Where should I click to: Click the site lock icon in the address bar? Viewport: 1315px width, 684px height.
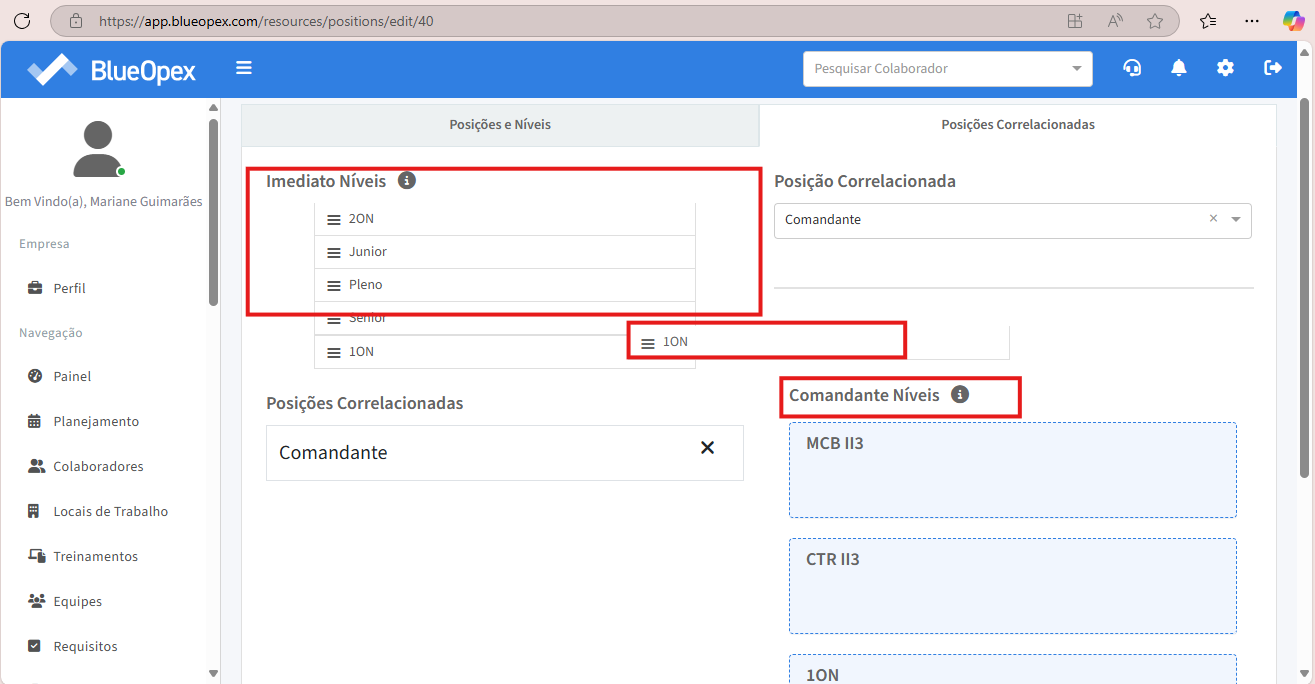[74, 21]
